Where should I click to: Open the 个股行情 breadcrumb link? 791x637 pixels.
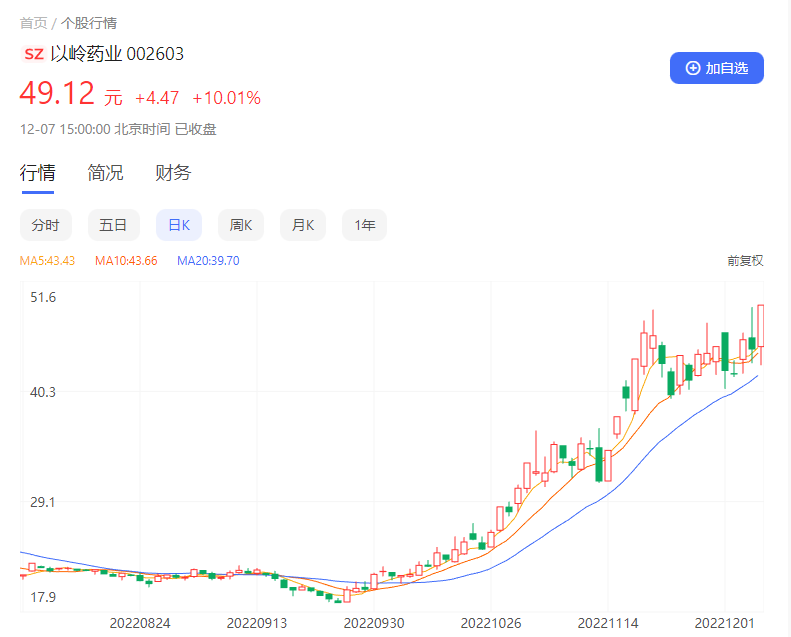89,23
